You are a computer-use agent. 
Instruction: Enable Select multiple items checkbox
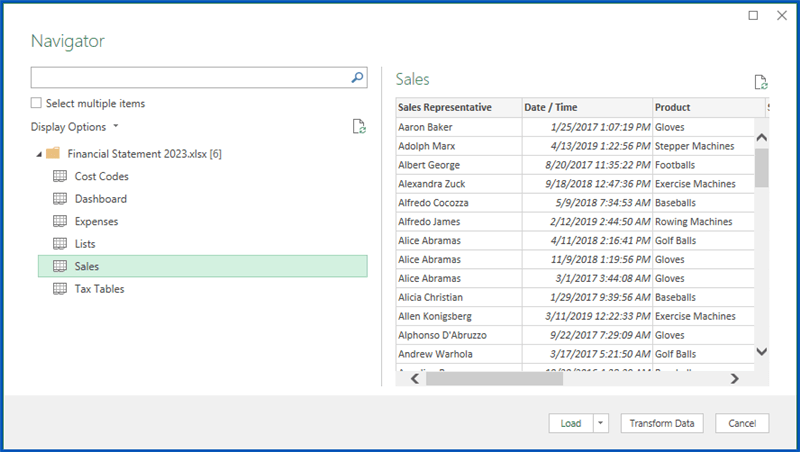pos(37,103)
